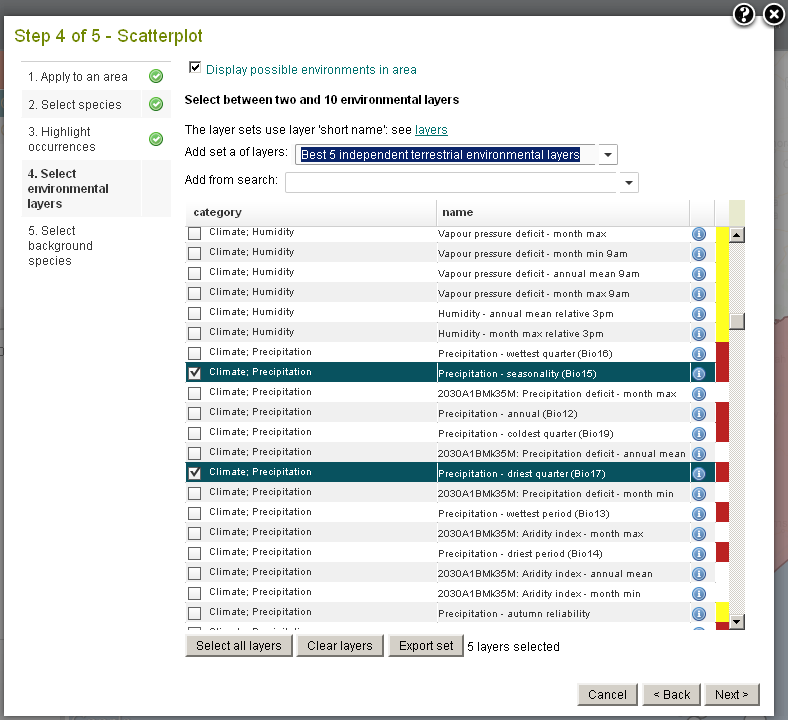Click the Best 5 independent layers combo text
The height and width of the screenshot is (720, 788).
440,155
